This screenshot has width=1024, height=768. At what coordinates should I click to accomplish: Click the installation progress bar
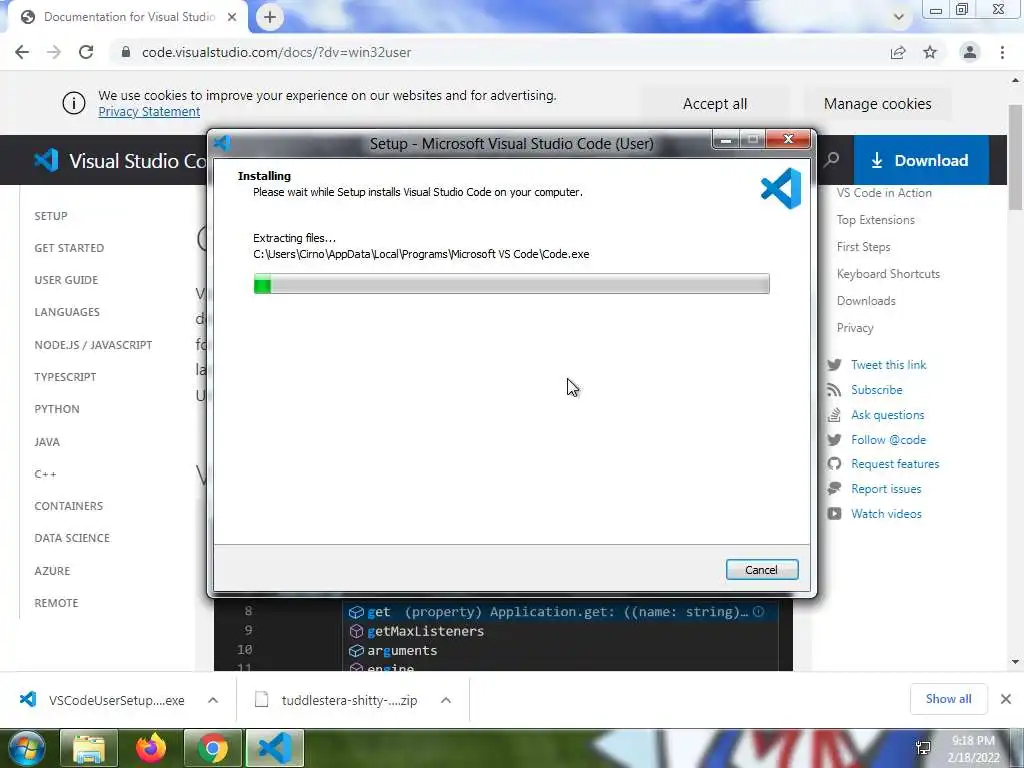[511, 283]
